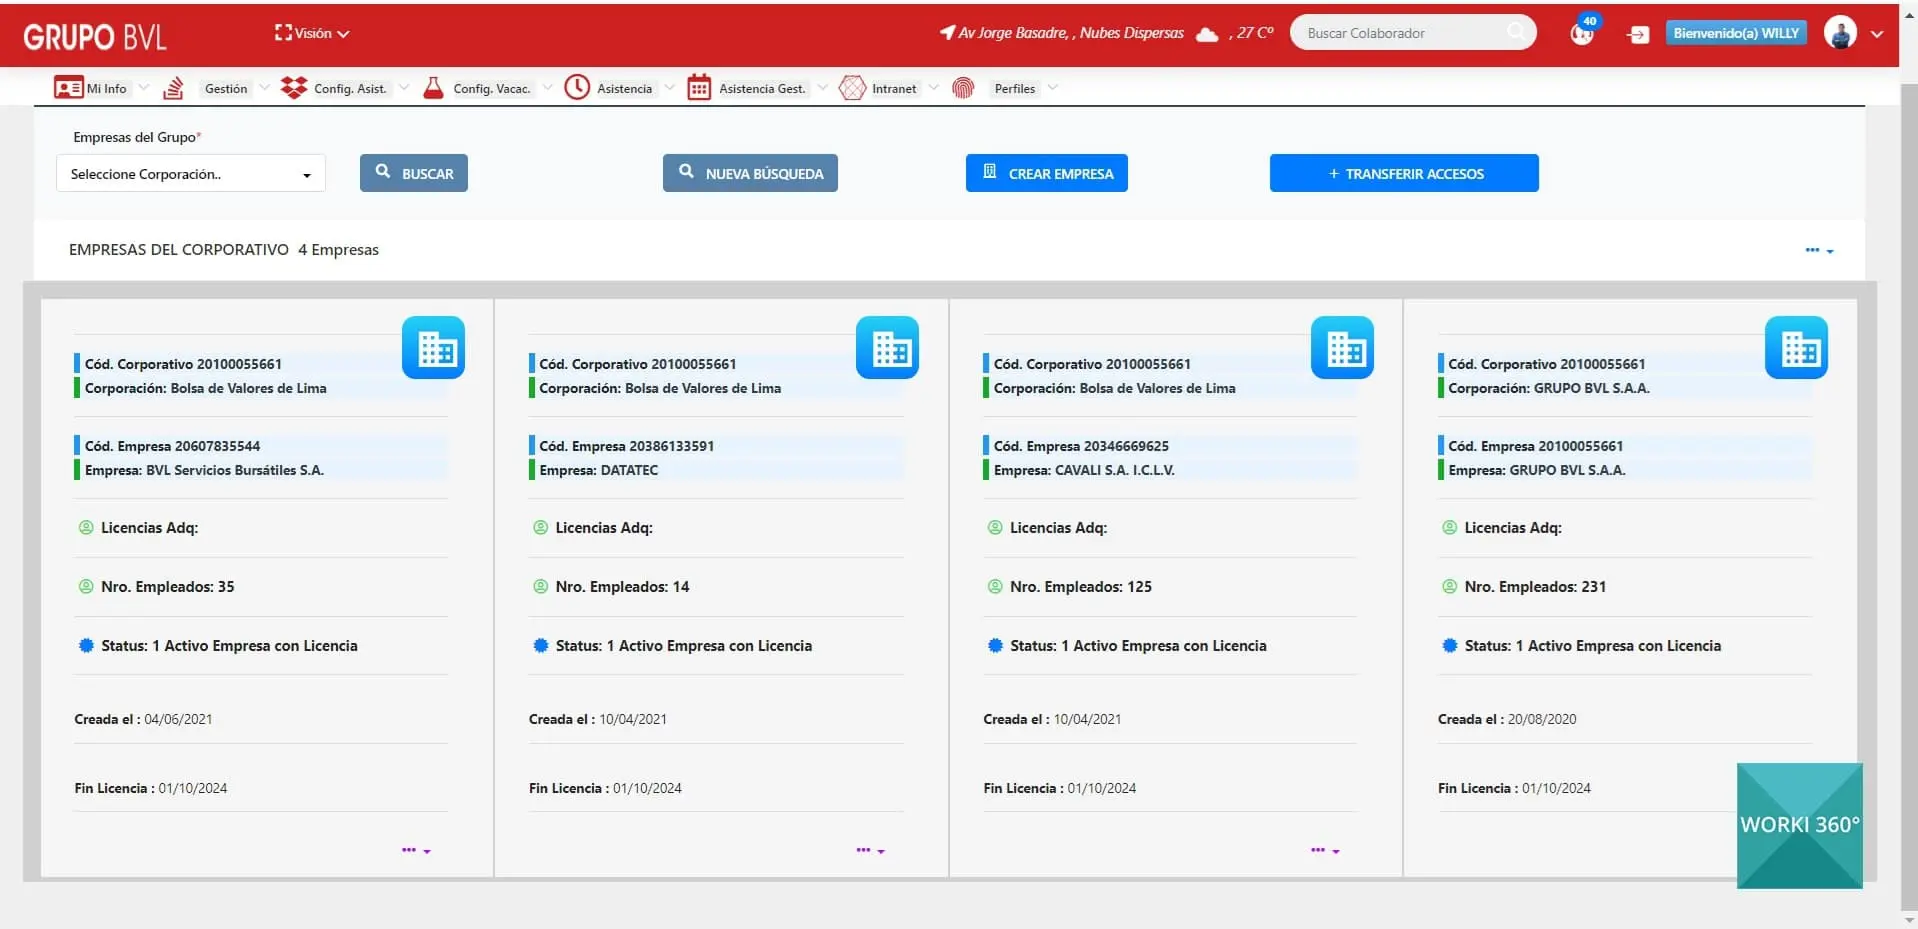The image size is (1918, 929).
Task: Open the Asistencia menu
Action: point(624,89)
